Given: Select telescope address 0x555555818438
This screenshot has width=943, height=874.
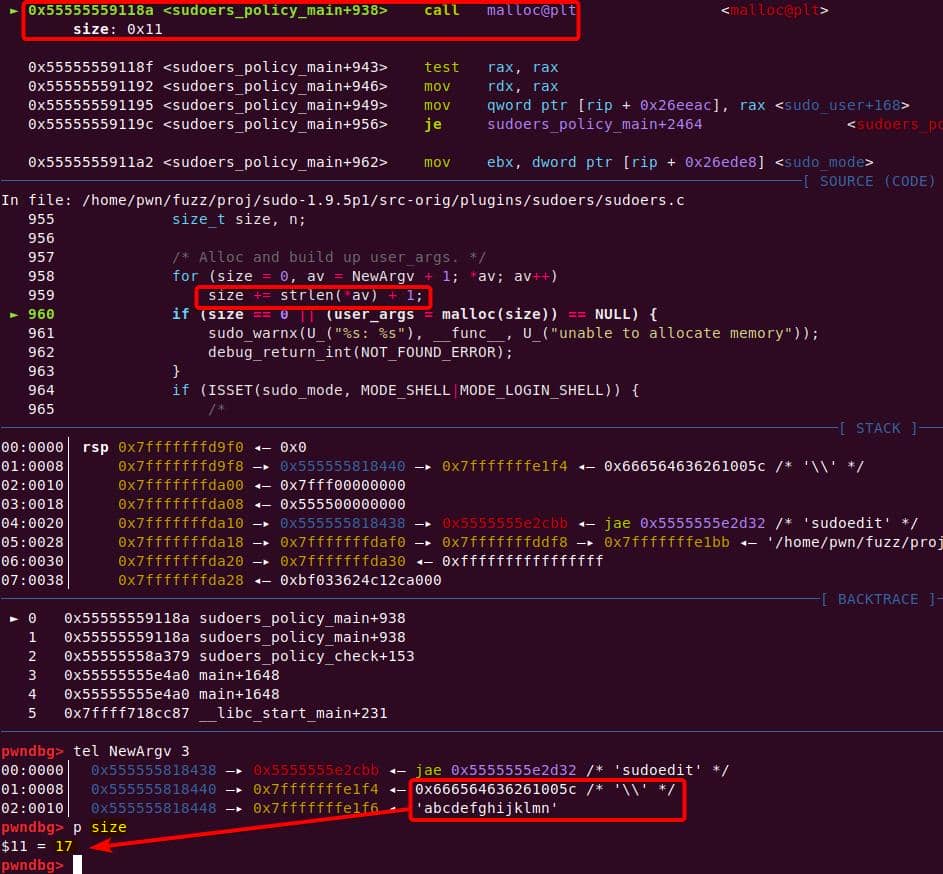Looking at the screenshot, I should pyautogui.click(x=153, y=770).
